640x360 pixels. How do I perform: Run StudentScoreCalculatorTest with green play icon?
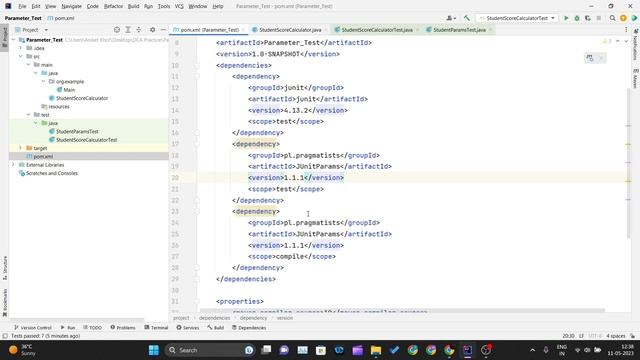point(566,18)
